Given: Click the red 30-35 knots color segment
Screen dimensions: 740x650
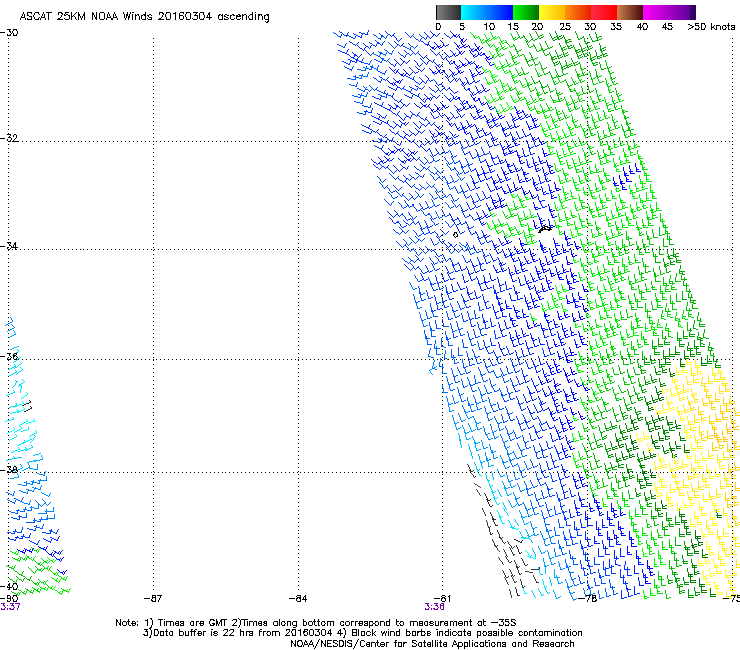Looking at the screenshot, I should 604,12.
